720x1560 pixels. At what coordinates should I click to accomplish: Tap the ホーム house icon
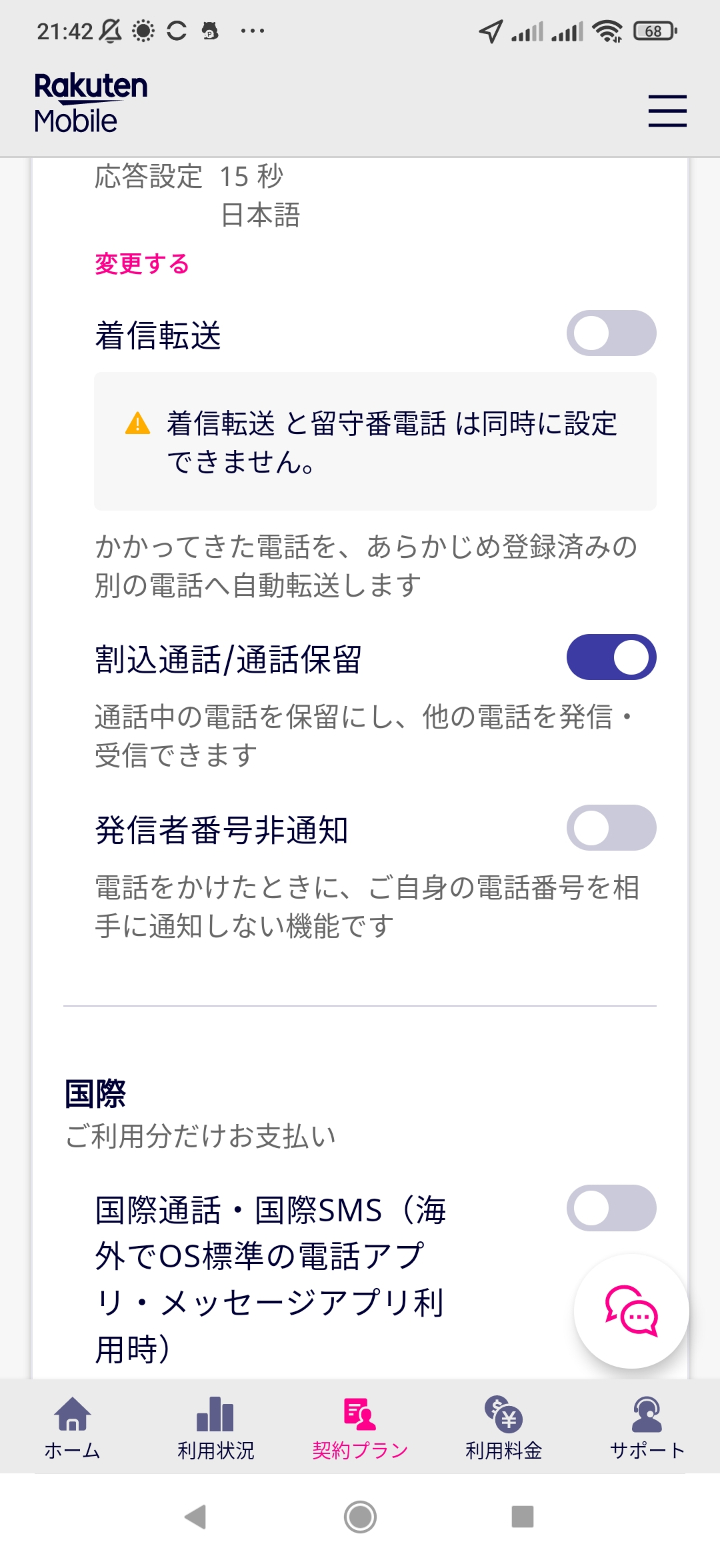72,1414
